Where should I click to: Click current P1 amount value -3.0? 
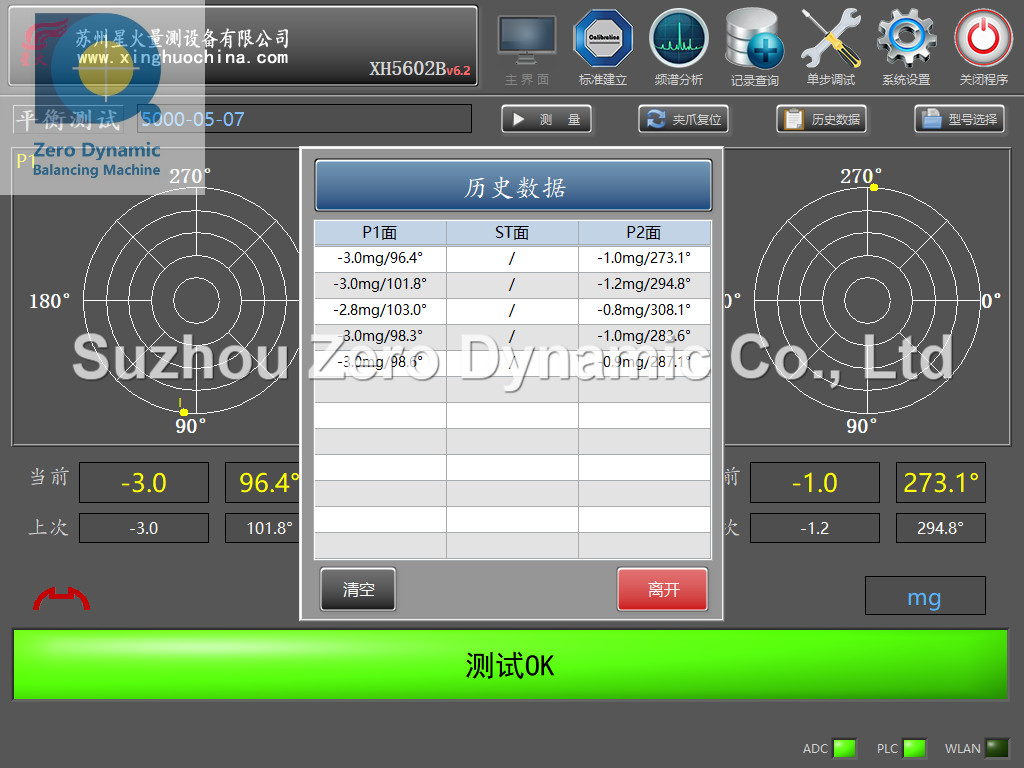[144, 483]
